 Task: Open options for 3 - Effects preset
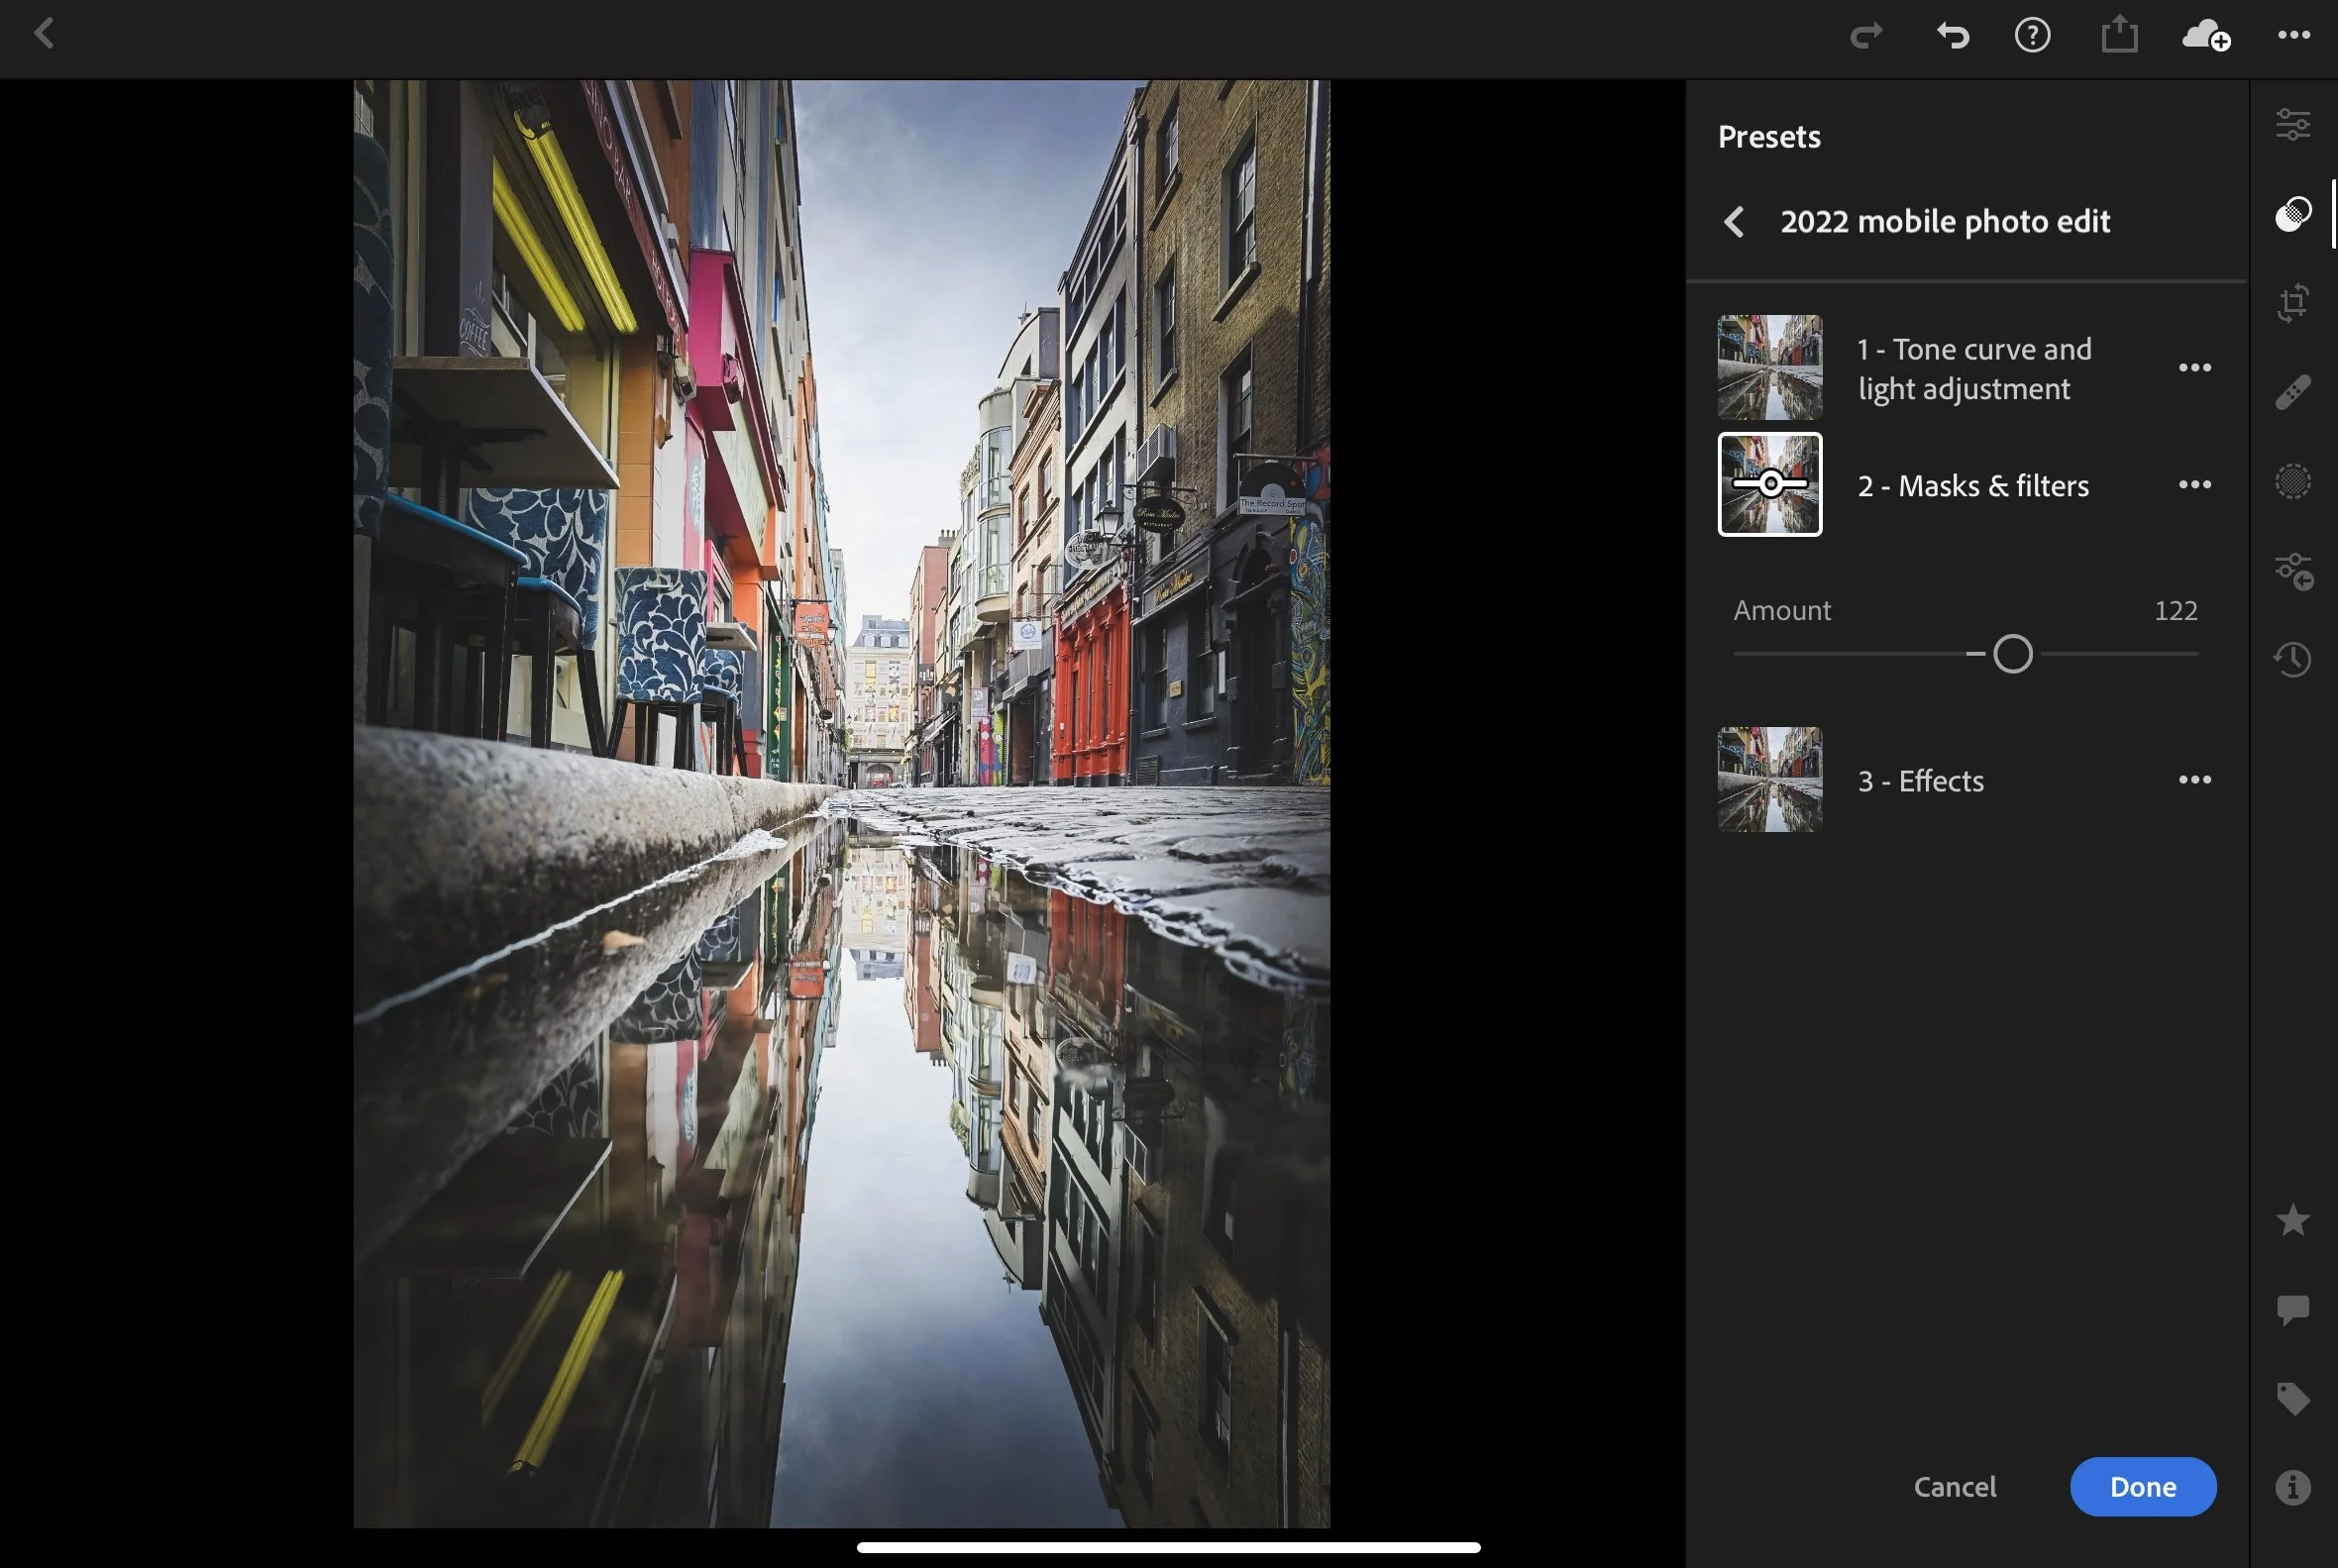[2194, 780]
